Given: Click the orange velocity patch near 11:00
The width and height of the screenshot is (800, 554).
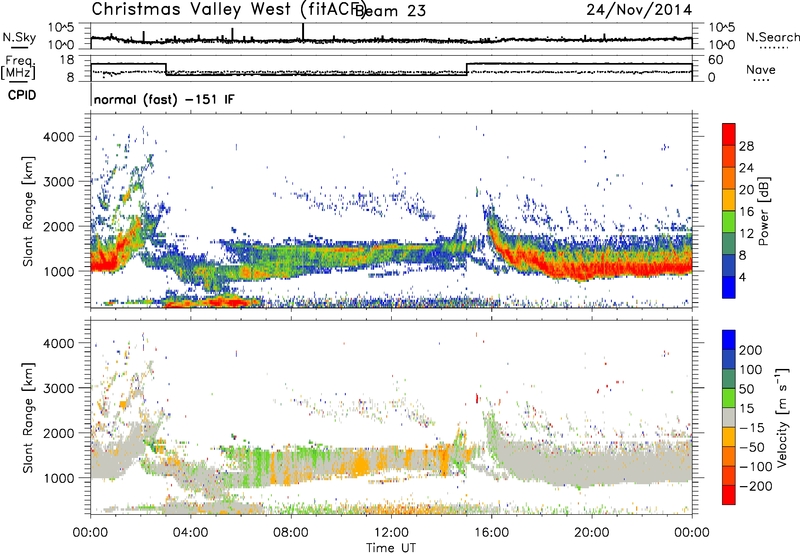Looking at the screenshot, I should [x=362, y=465].
